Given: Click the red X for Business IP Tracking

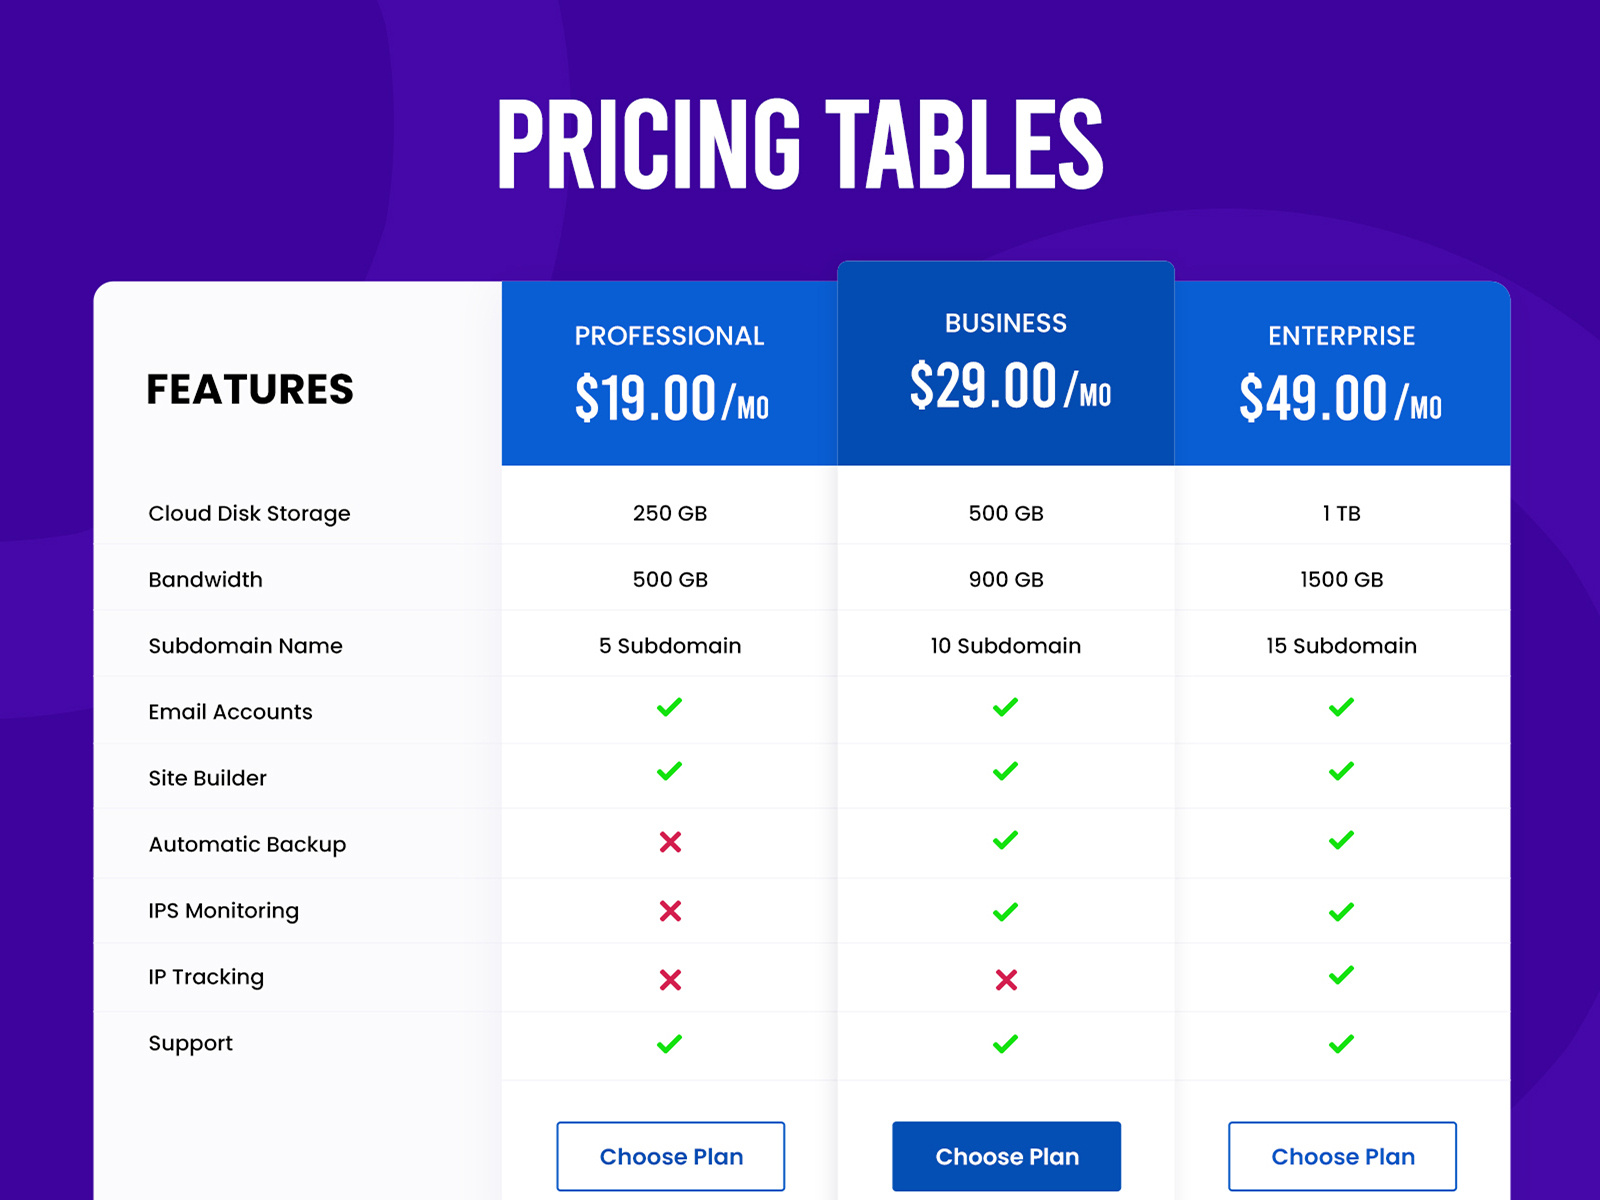Looking at the screenshot, I should tap(1005, 980).
